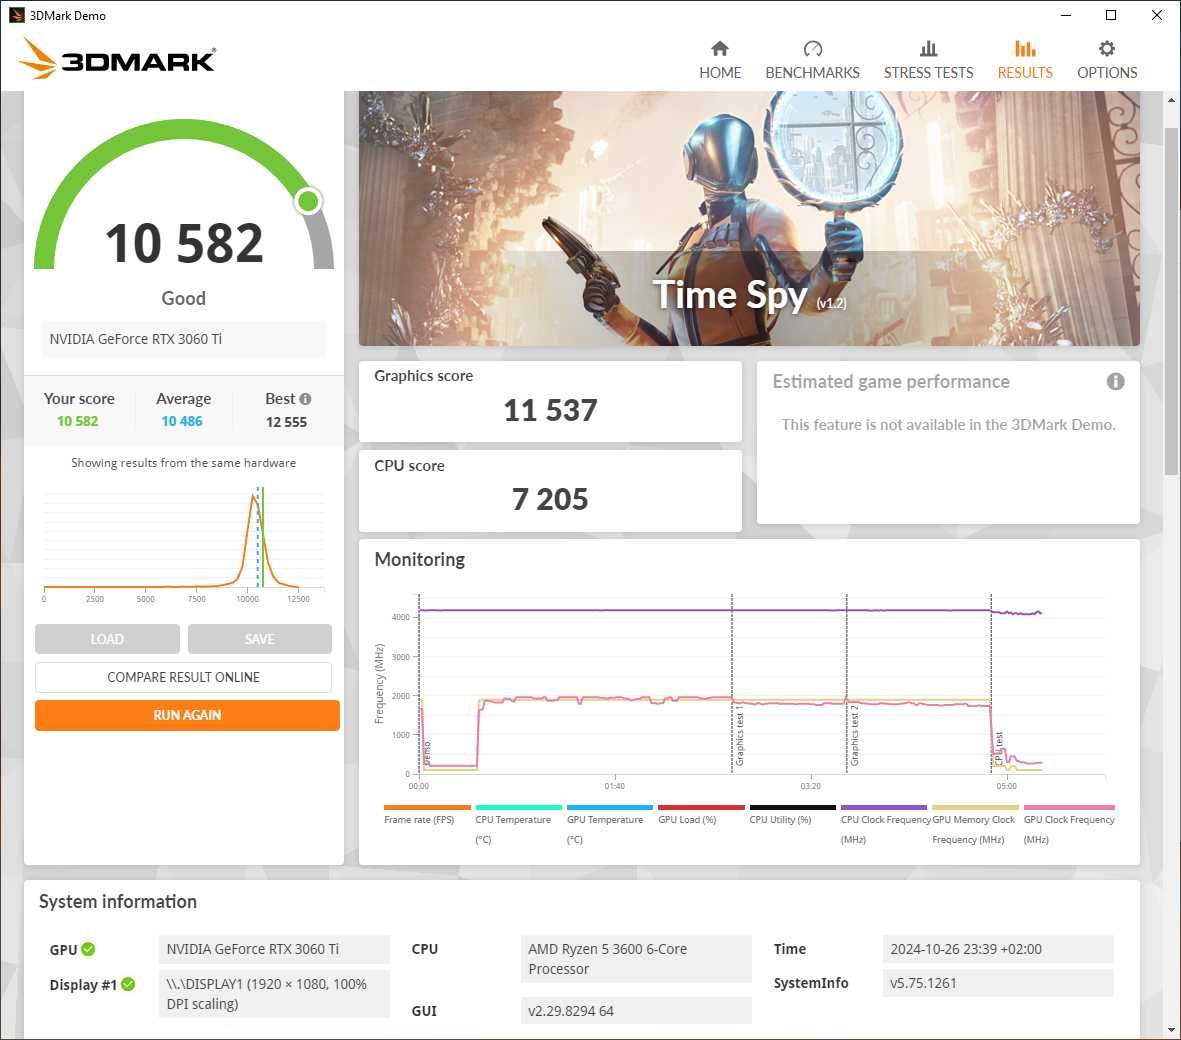This screenshot has width=1181, height=1040.
Task: Click the Display #1 resolution field
Action: click(x=274, y=994)
